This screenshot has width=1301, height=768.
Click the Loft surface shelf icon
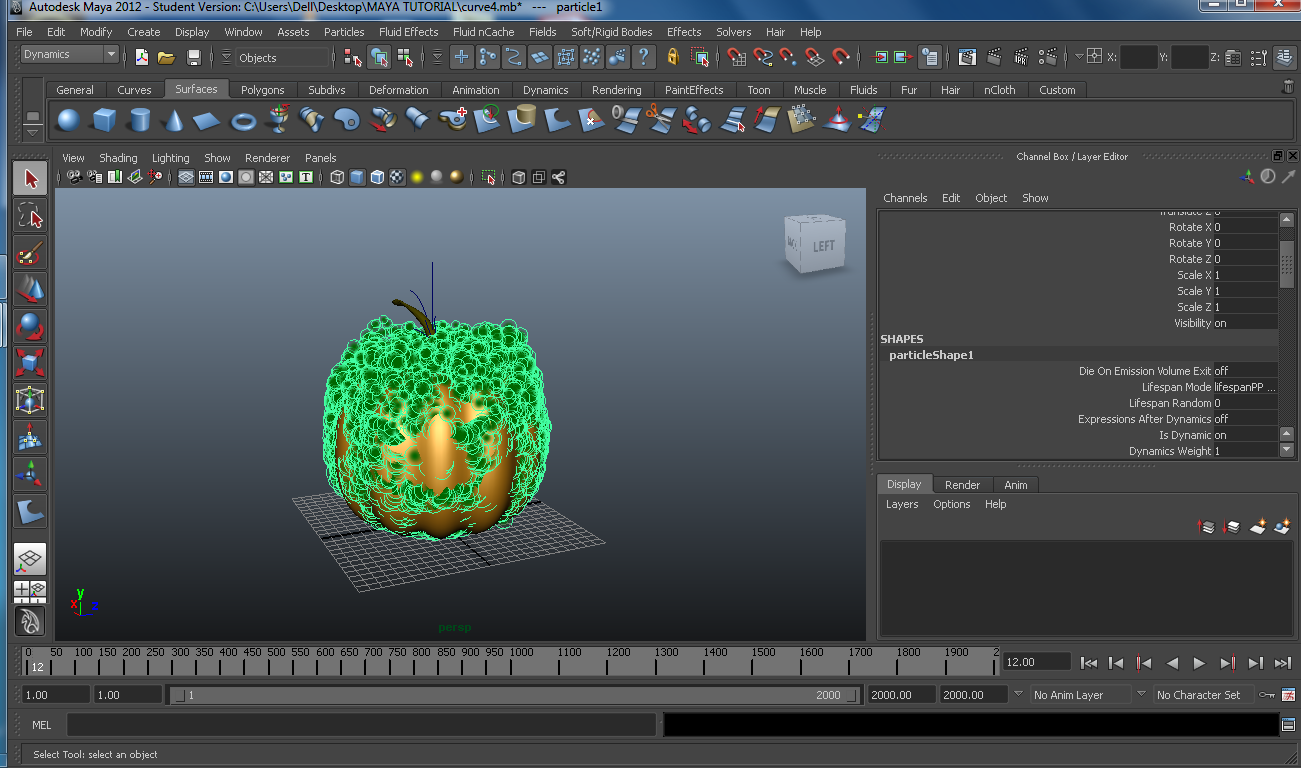(x=313, y=120)
